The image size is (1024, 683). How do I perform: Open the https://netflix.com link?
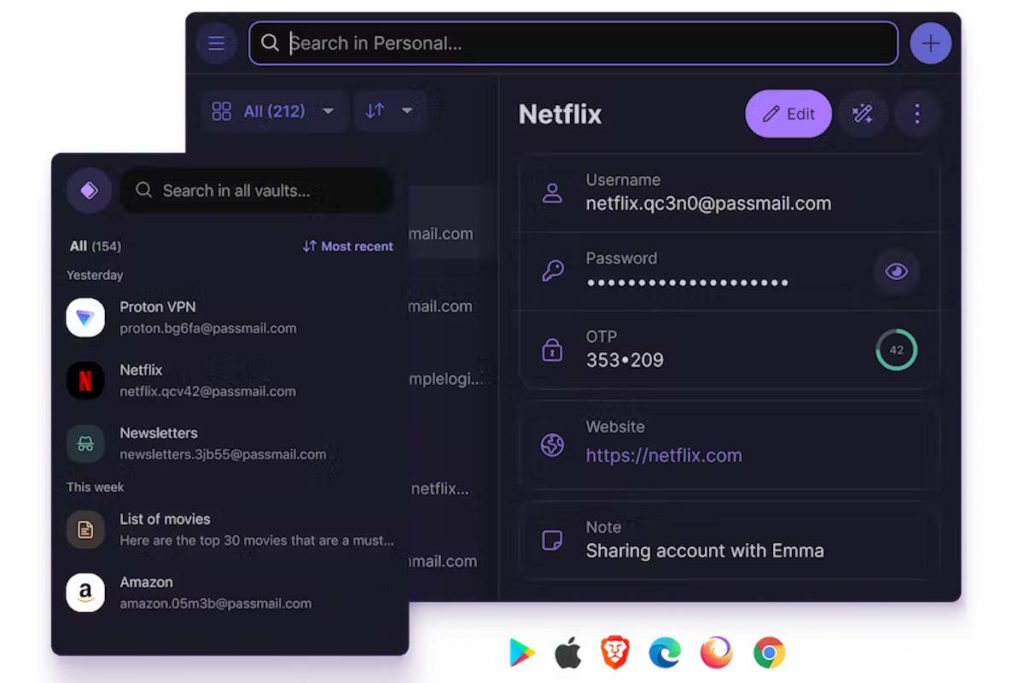click(x=664, y=455)
